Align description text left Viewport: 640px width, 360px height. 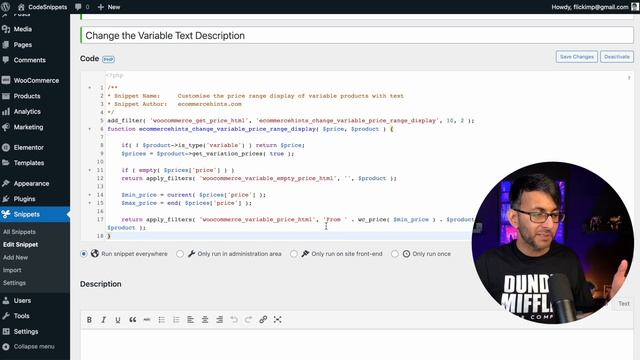pos(190,320)
